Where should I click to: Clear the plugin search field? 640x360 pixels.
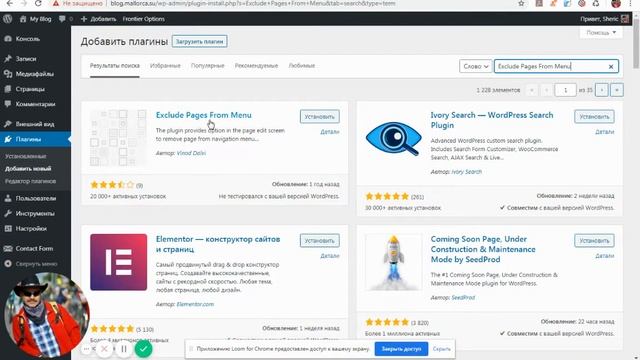611,67
